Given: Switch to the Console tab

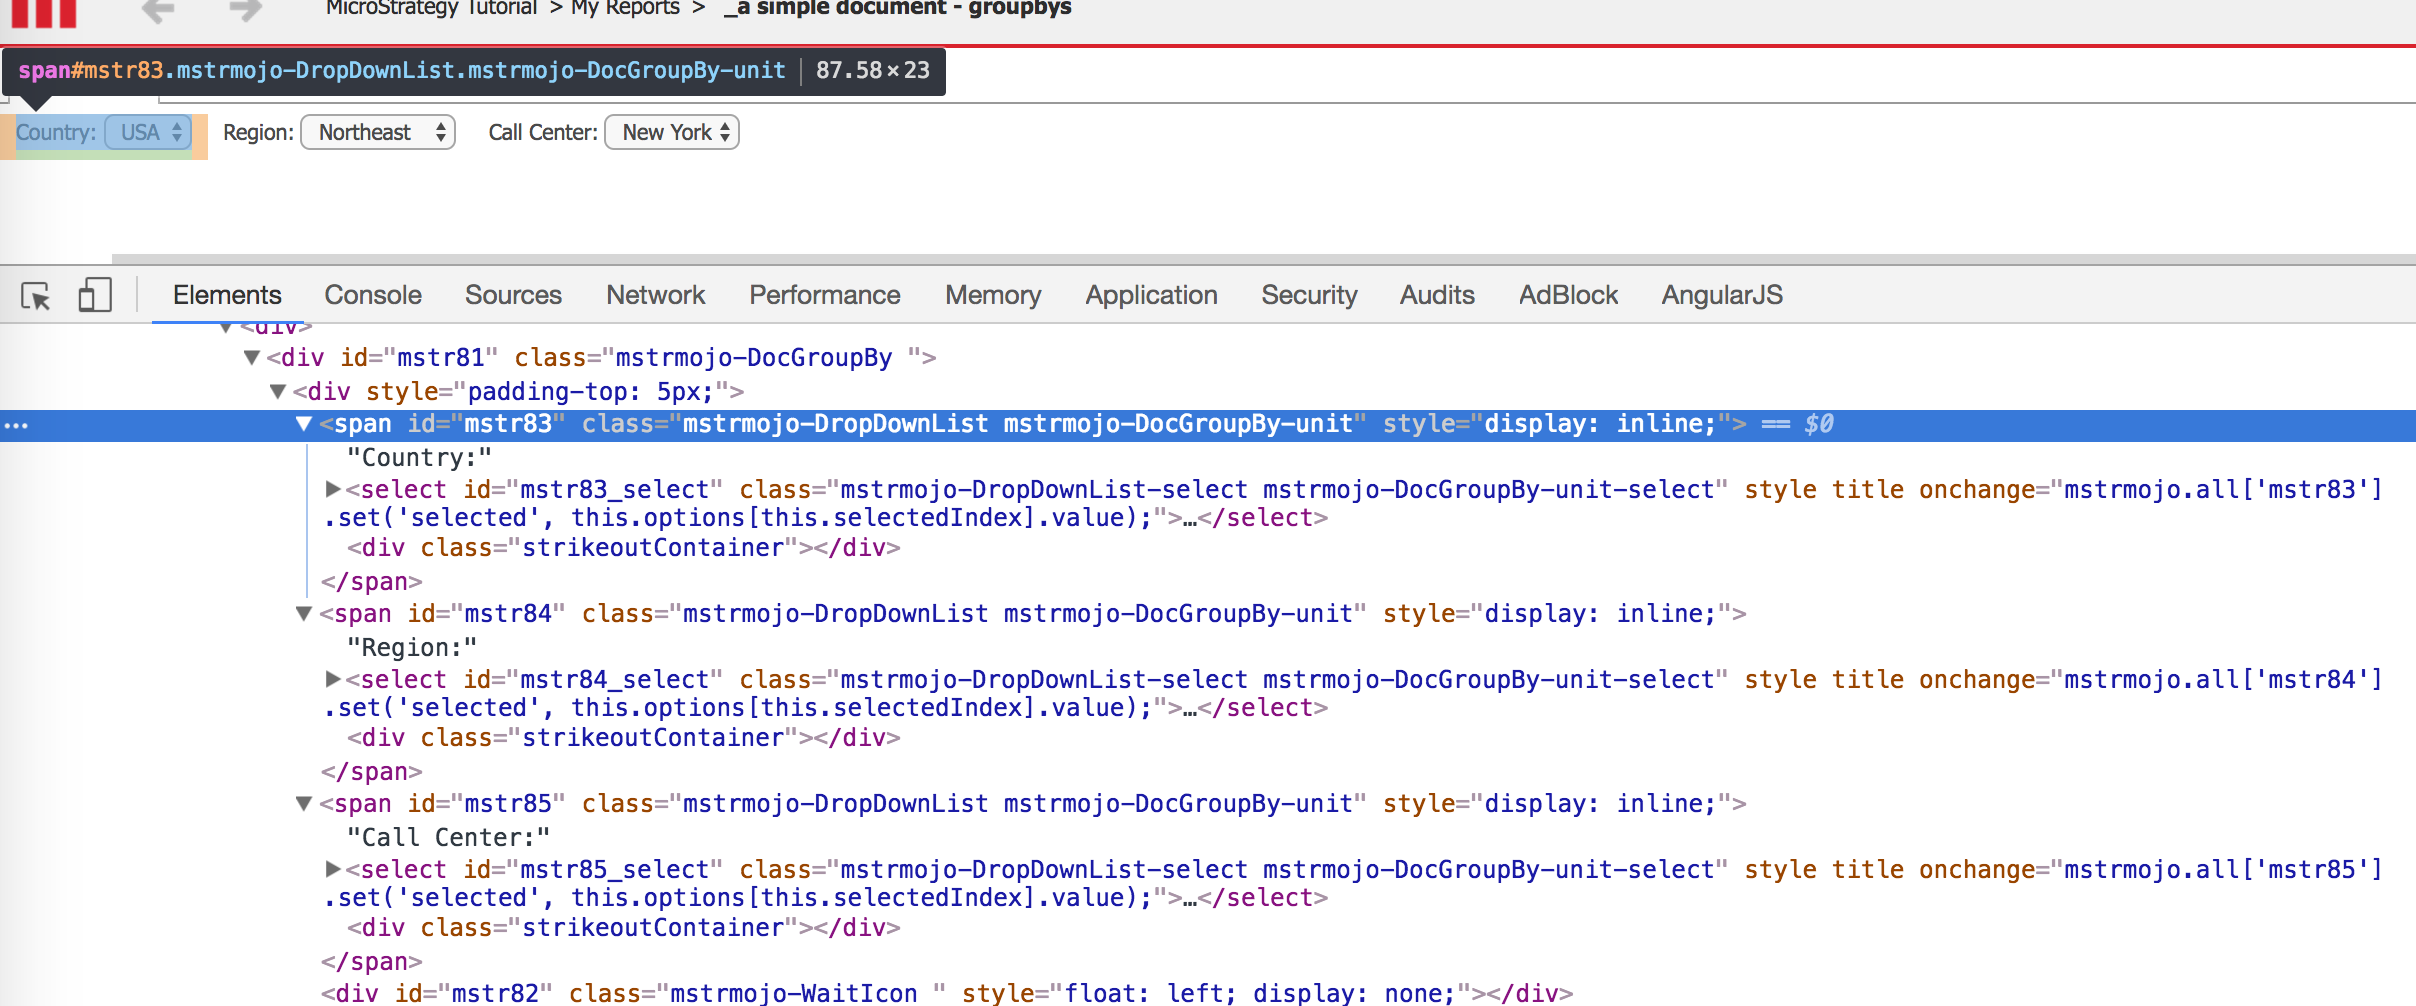Looking at the screenshot, I should tap(372, 296).
